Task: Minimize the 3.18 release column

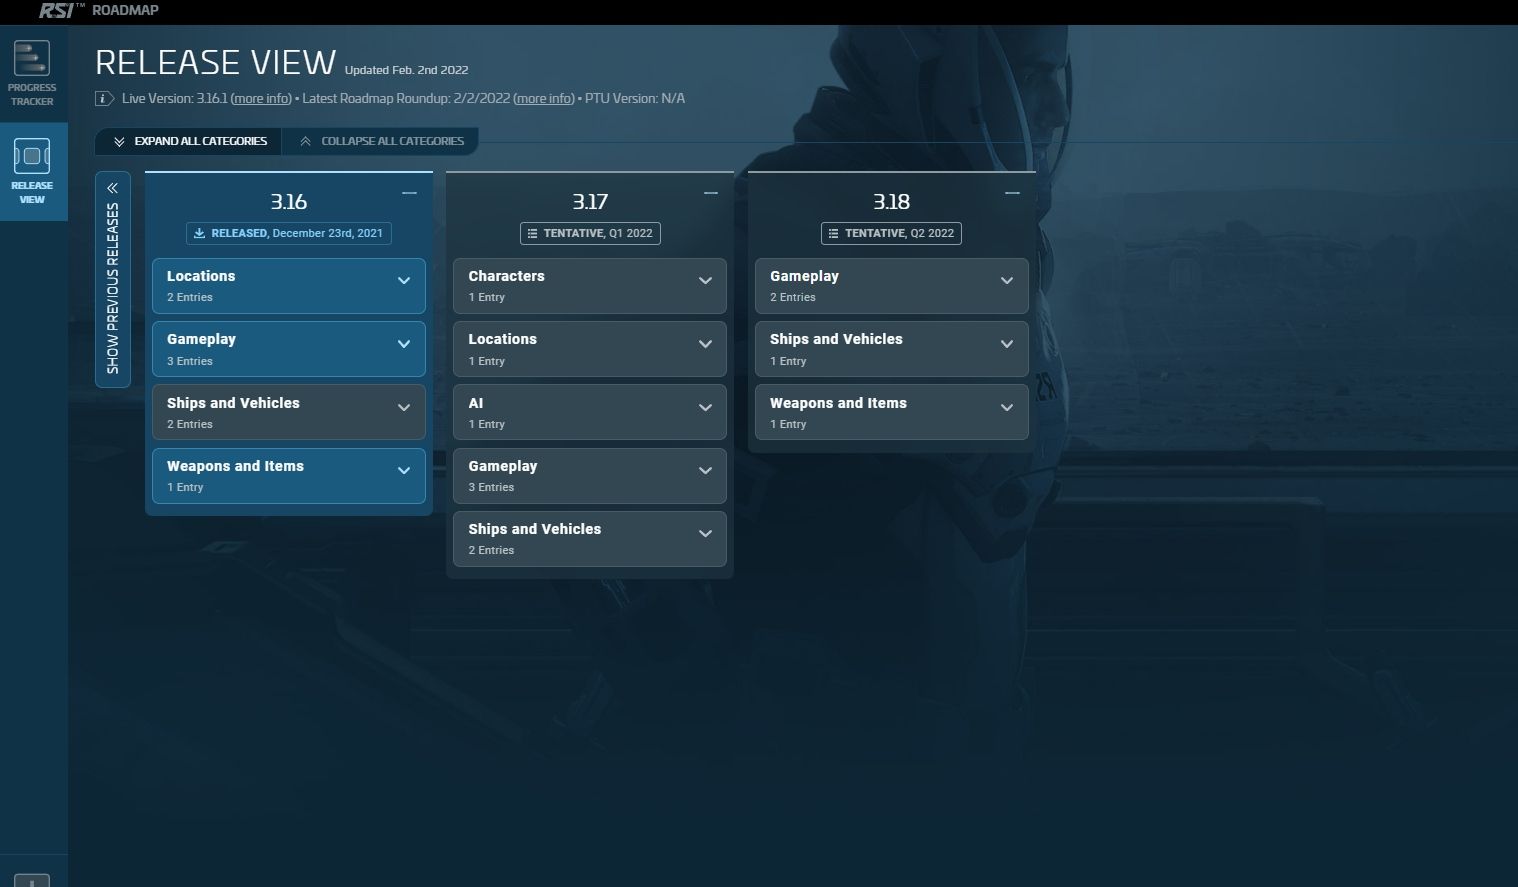Action: 1012,193
